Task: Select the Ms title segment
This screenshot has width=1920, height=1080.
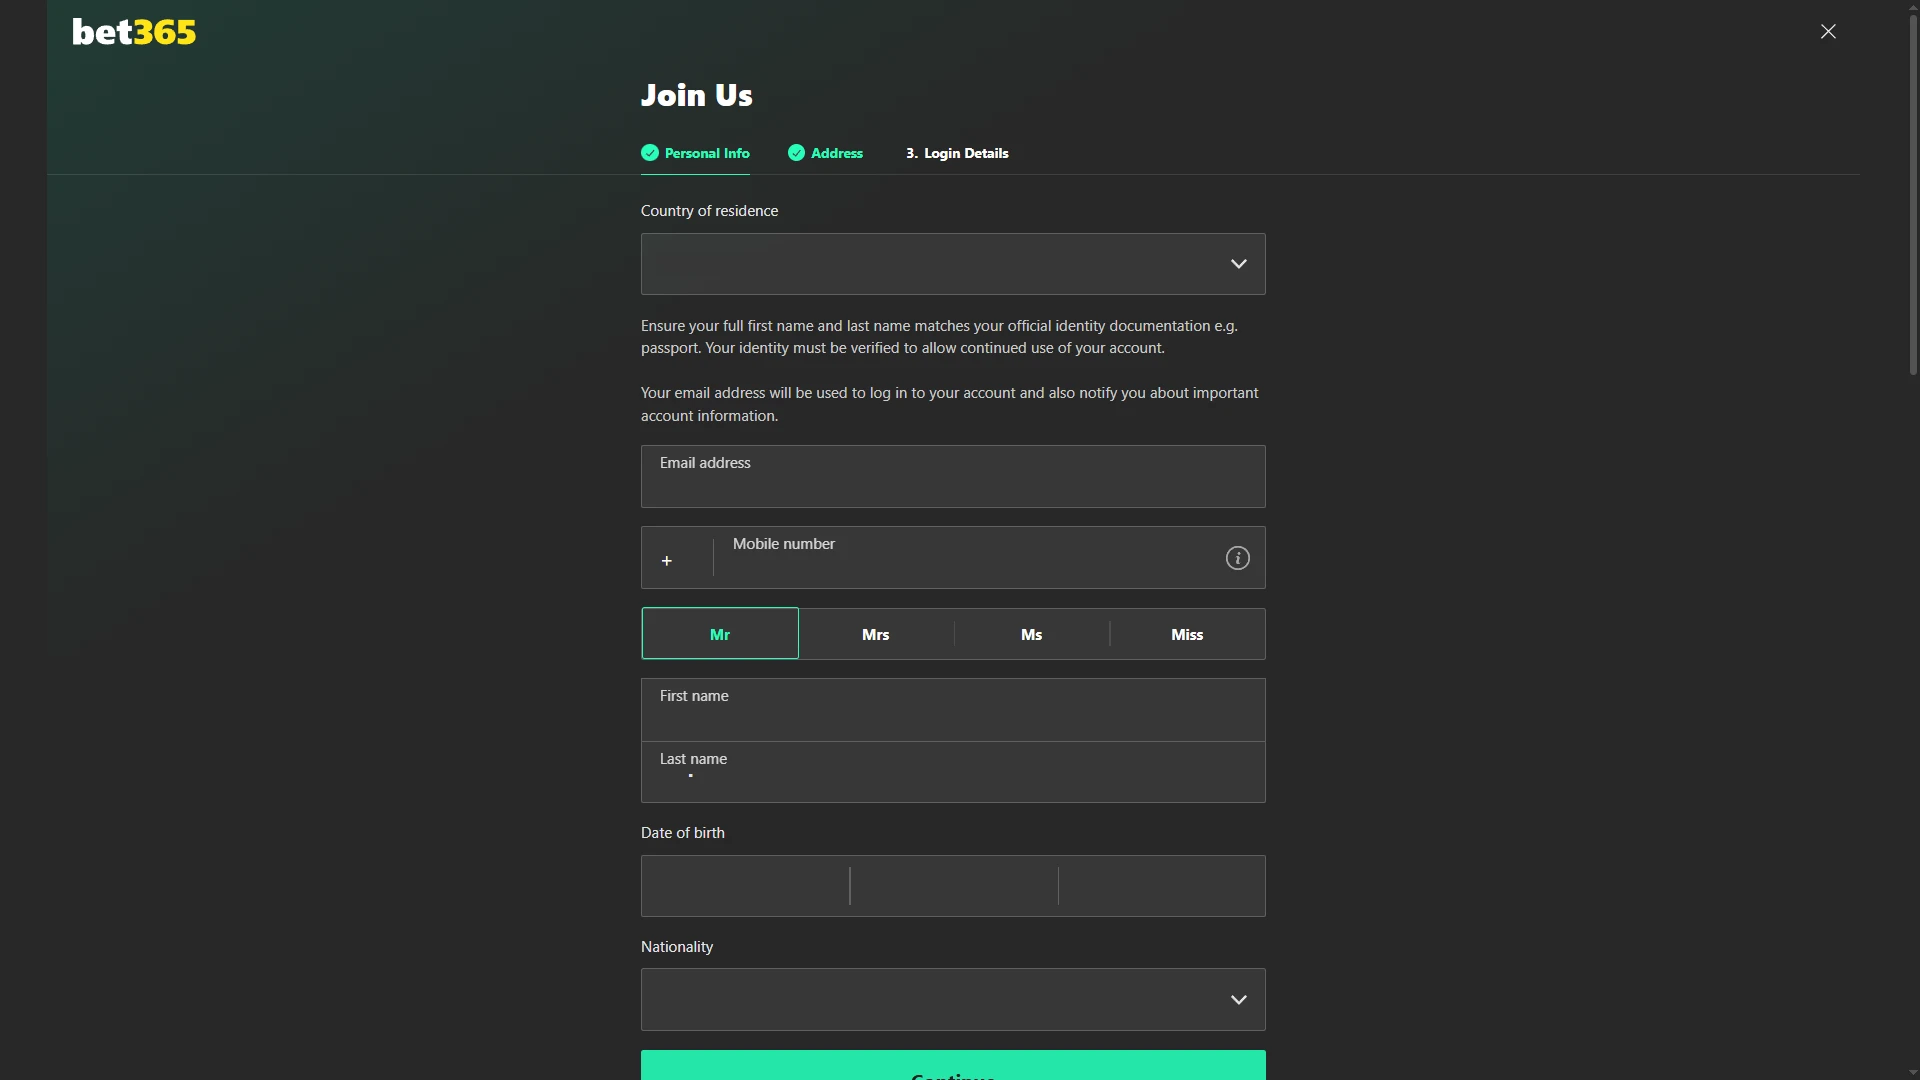Action: tap(1031, 633)
